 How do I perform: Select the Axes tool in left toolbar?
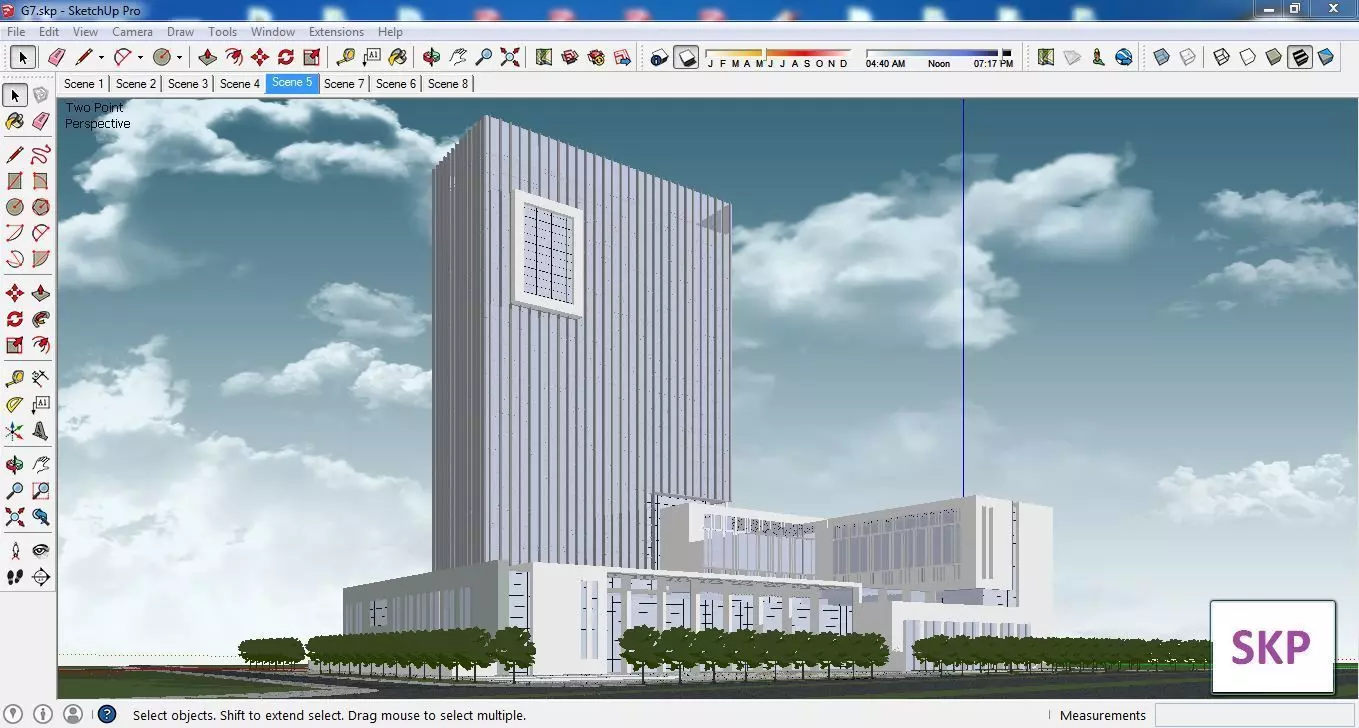[x=15, y=431]
